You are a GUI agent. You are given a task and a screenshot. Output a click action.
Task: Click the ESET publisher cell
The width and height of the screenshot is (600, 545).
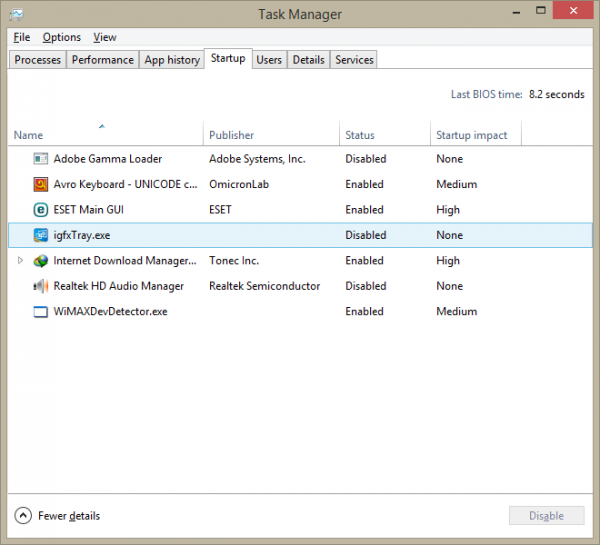[x=220, y=210]
